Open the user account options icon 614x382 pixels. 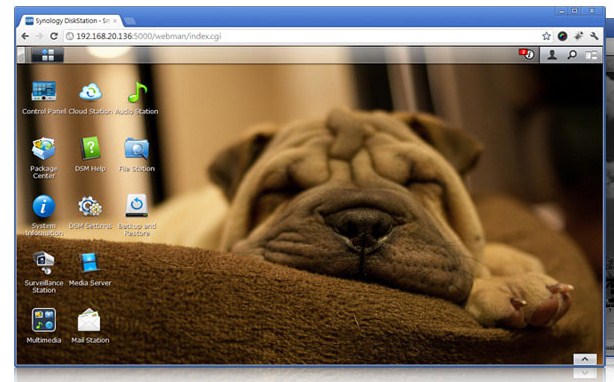(x=552, y=55)
